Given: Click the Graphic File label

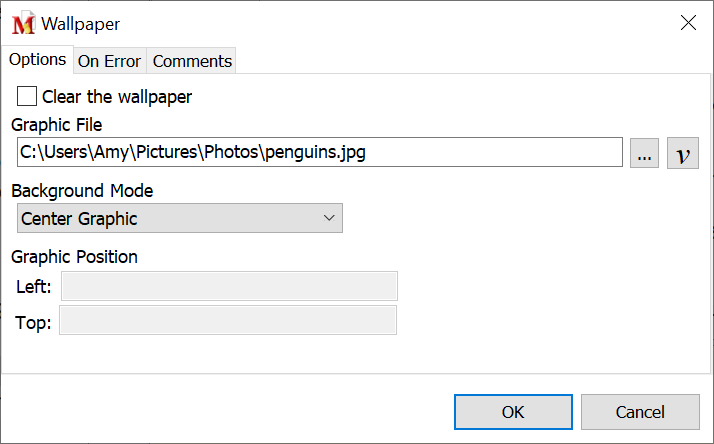Looking at the screenshot, I should [57, 125].
